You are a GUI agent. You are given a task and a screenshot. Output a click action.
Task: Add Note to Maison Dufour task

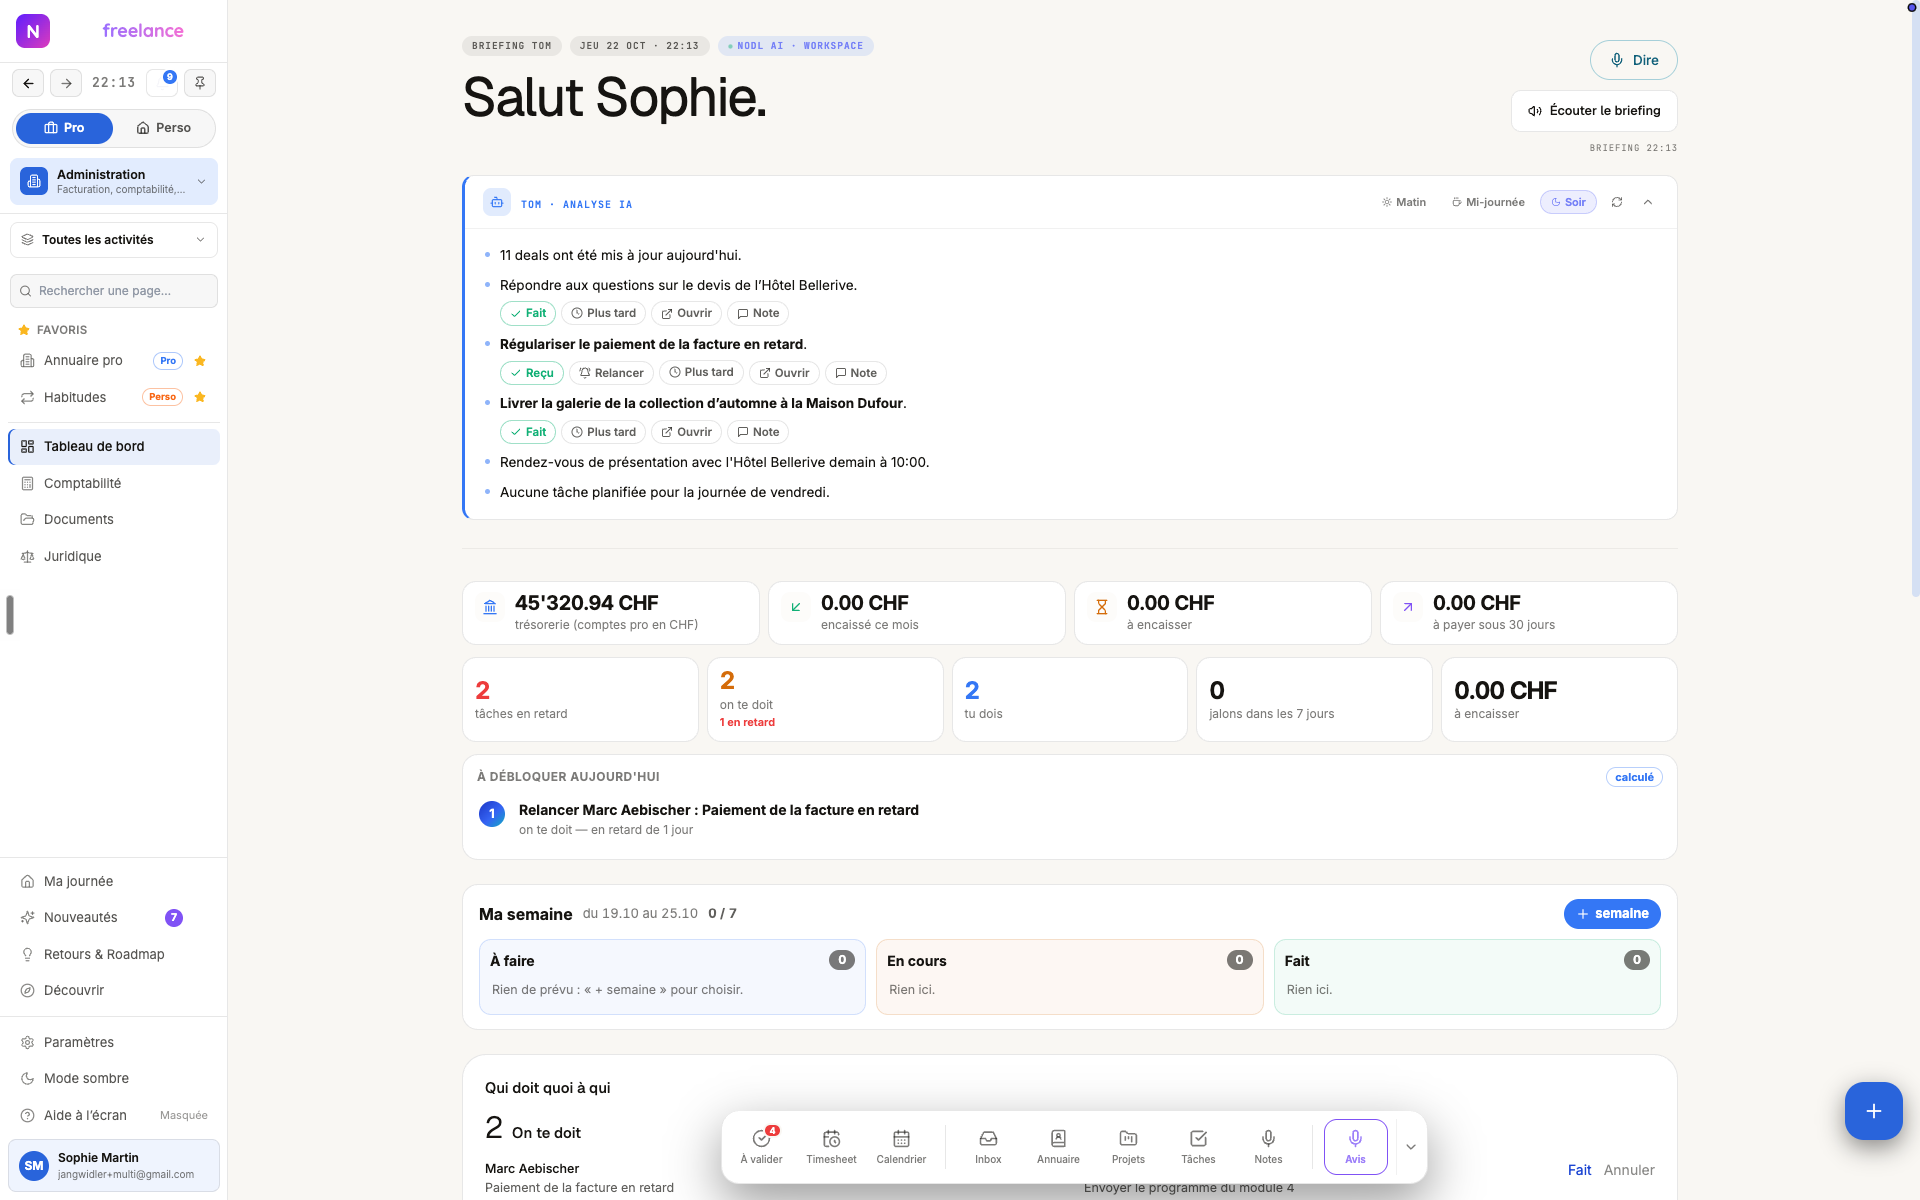pyautogui.click(x=758, y=432)
